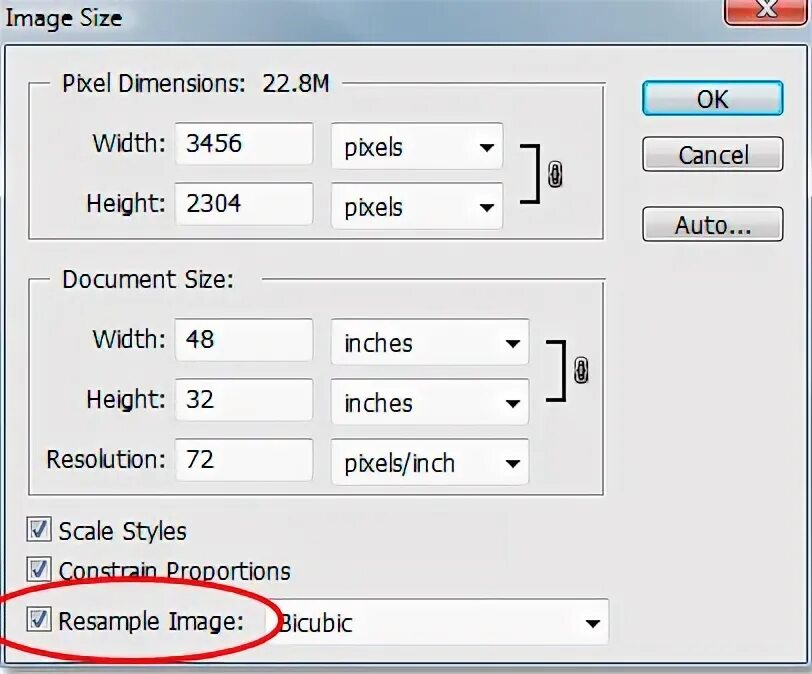Toggle the Scale Styles checkbox
Viewport: 812px width, 674px height.
[39, 530]
